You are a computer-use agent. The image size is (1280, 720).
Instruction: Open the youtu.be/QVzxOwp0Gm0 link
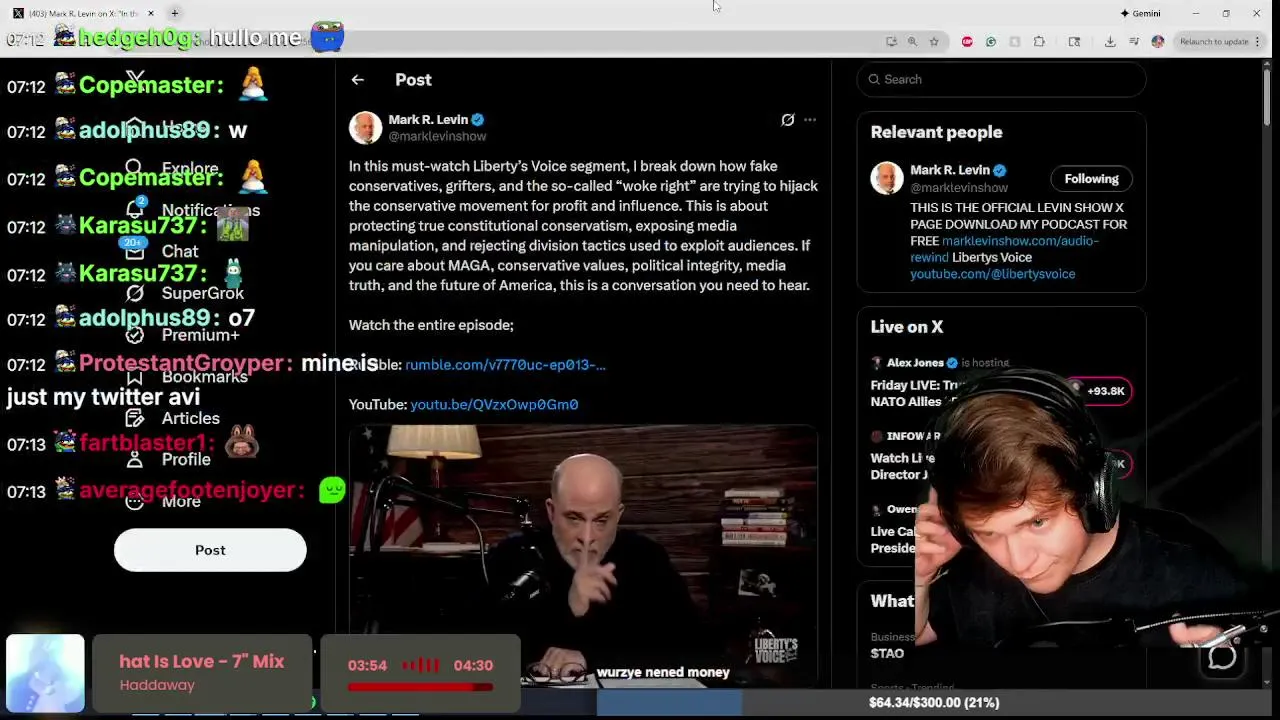coord(494,404)
